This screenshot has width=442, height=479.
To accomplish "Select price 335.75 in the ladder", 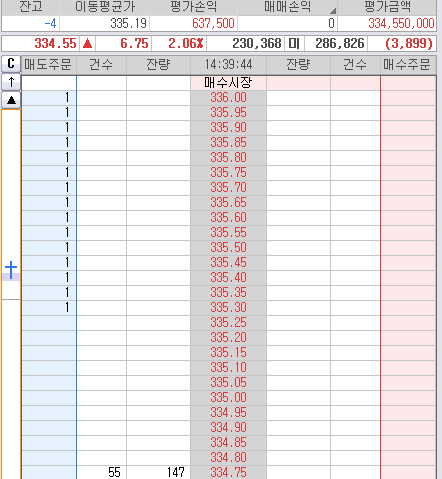I will [x=228, y=173].
